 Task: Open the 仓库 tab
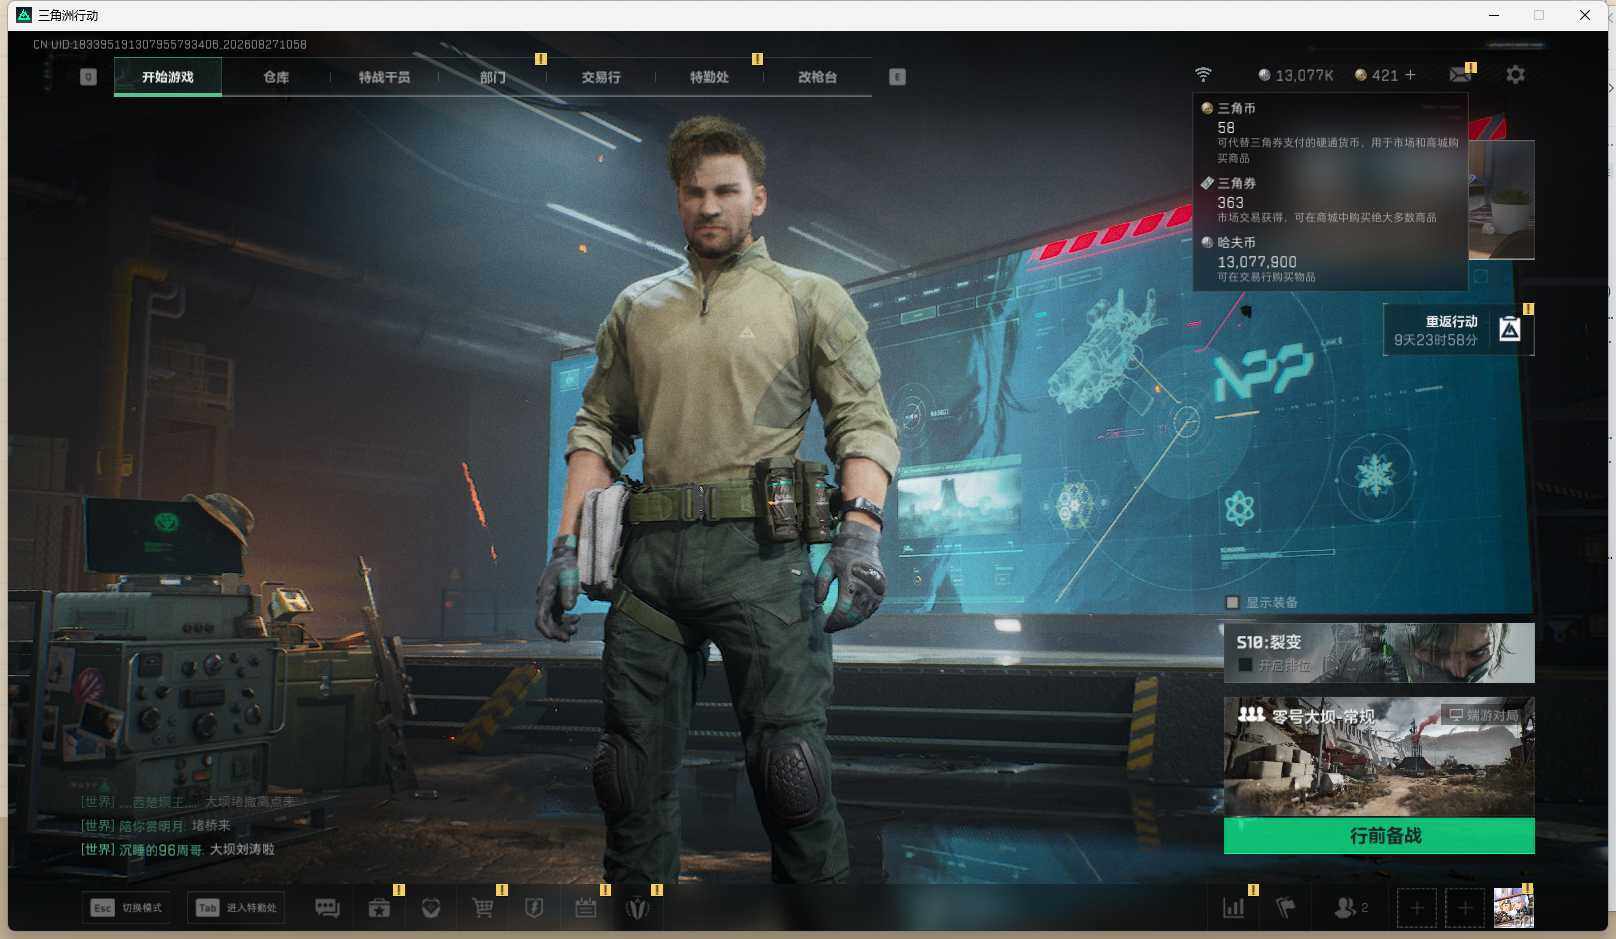tap(276, 77)
